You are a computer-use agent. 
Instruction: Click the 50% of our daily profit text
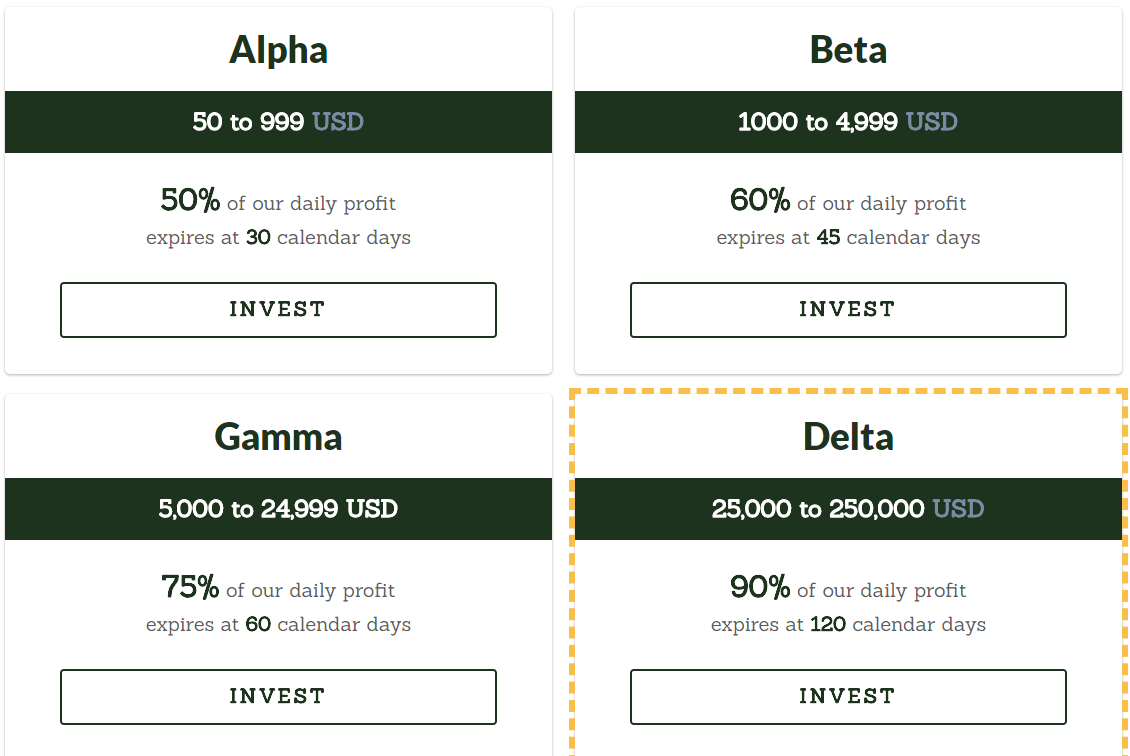[278, 200]
